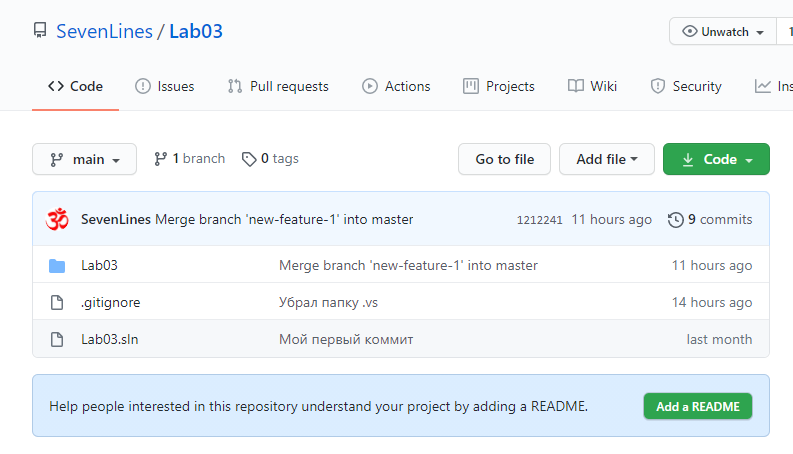793x454 pixels.
Task: Switch to the Projects tab
Action: click(499, 86)
